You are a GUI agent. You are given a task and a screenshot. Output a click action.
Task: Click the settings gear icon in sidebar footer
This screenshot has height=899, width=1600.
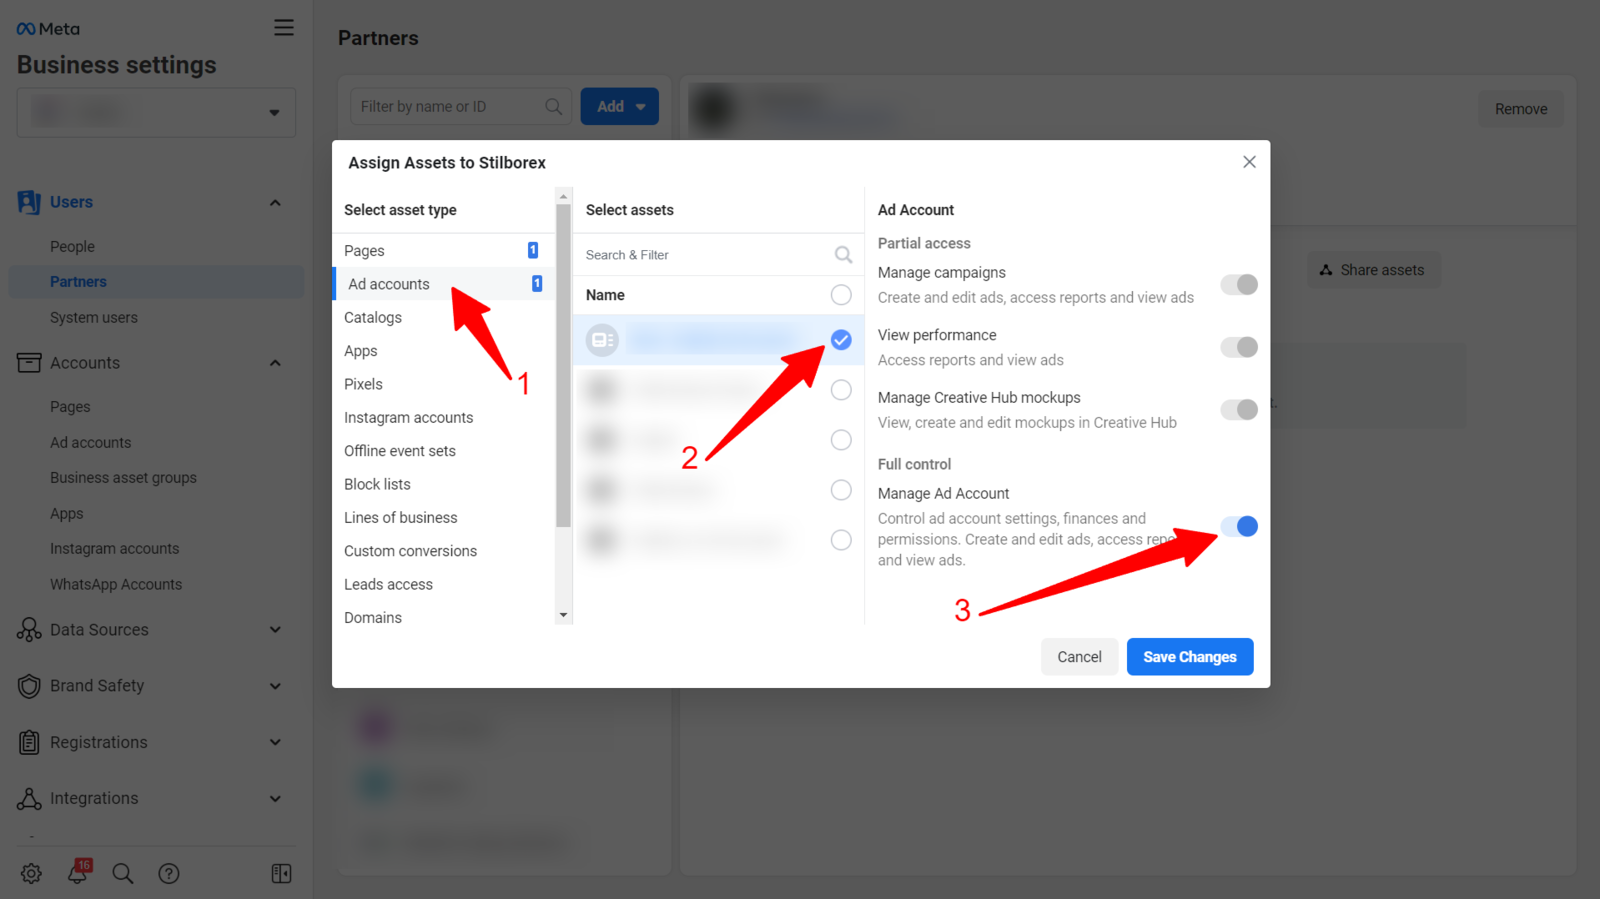point(31,873)
